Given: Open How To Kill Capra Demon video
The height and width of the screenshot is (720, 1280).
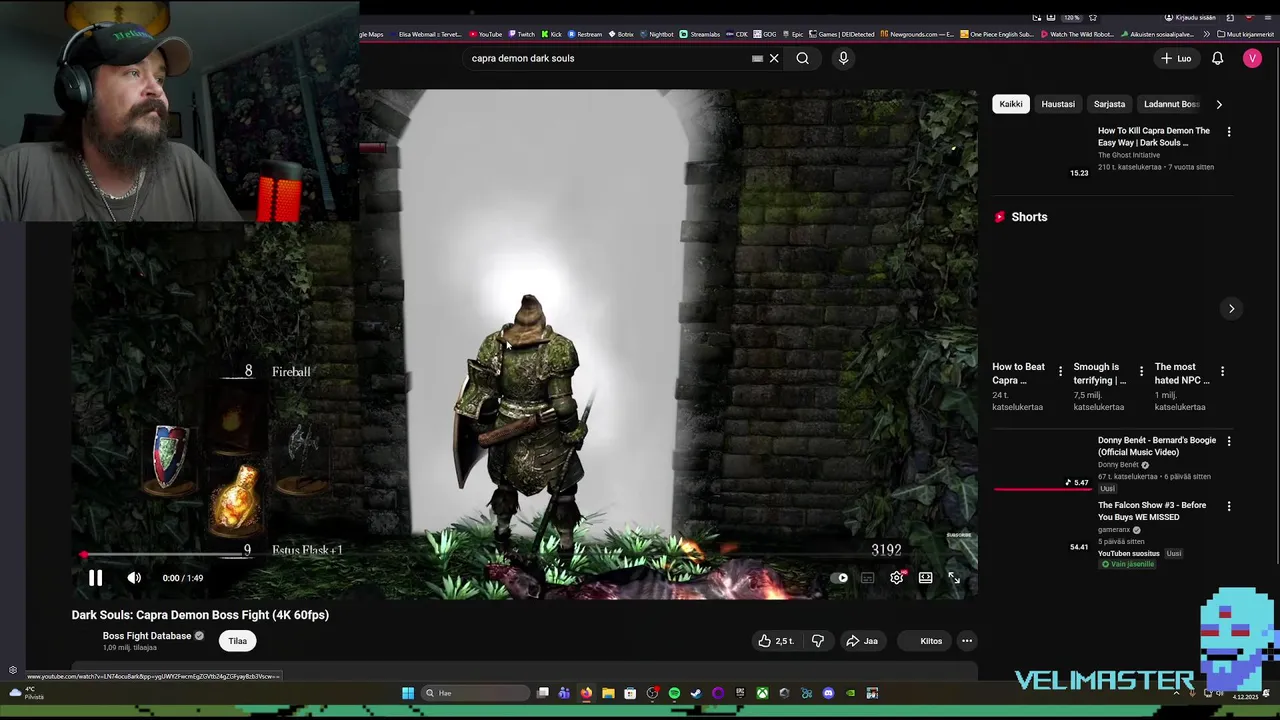Looking at the screenshot, I should 1153,136.
